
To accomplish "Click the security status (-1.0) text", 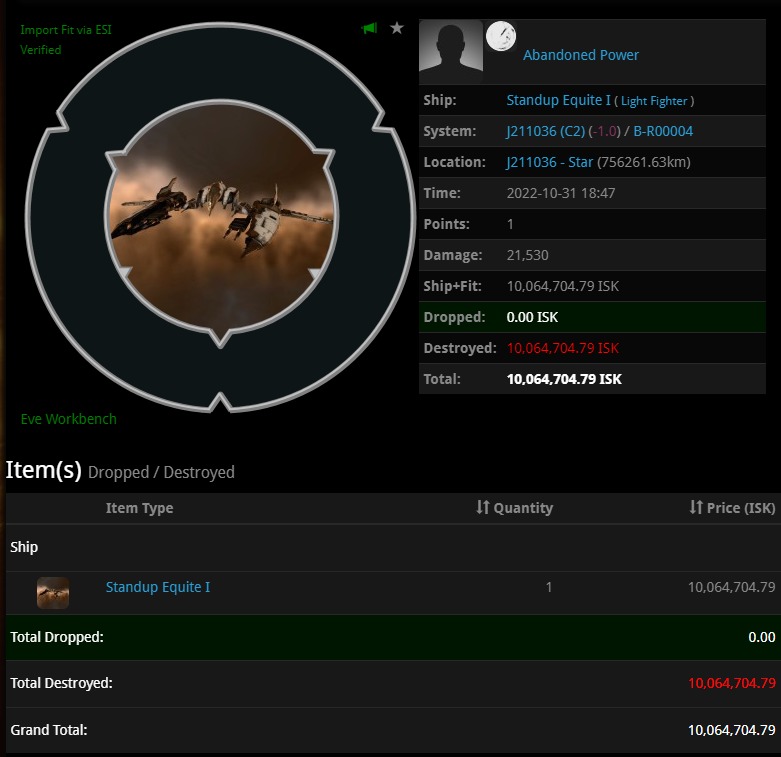I will (604, 131).
